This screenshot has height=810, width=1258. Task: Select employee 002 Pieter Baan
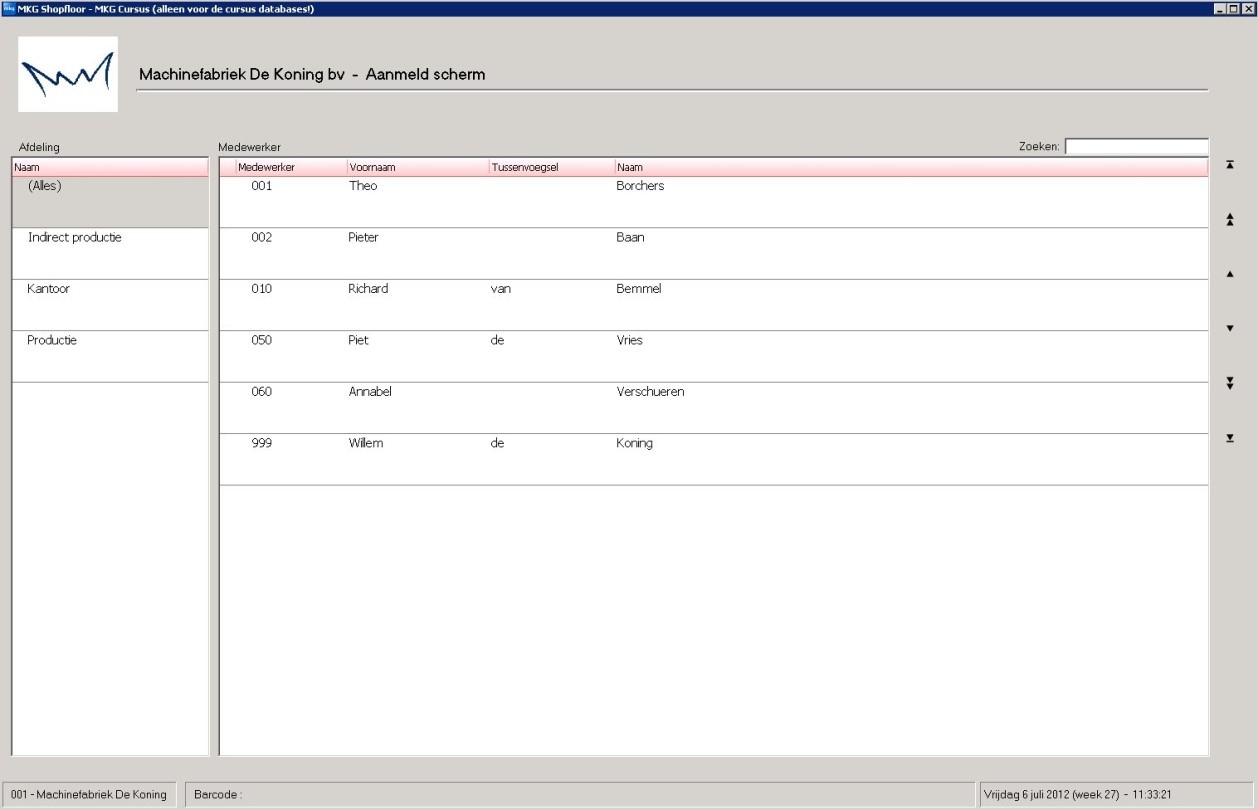(x=714, y=254)
